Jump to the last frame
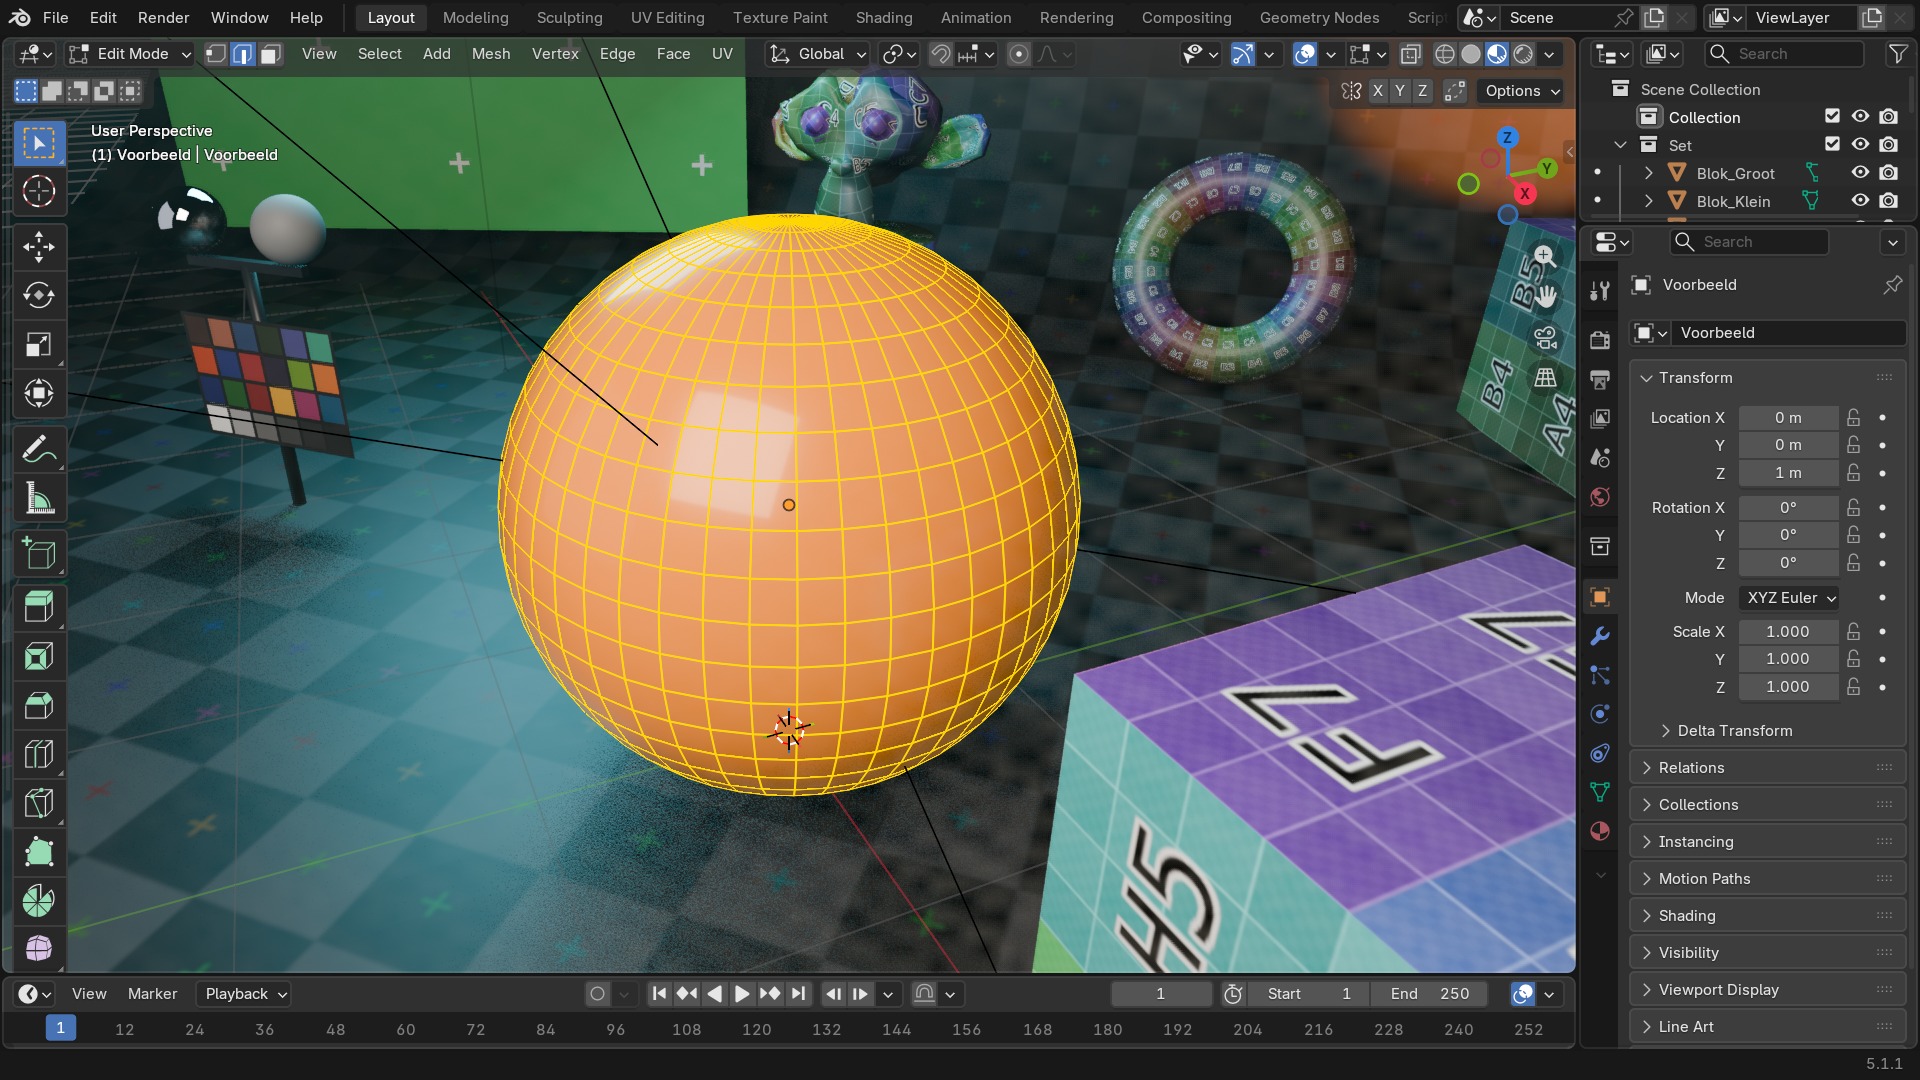Viewport: 1920px width, 1080px height. (x=798, y=994)
